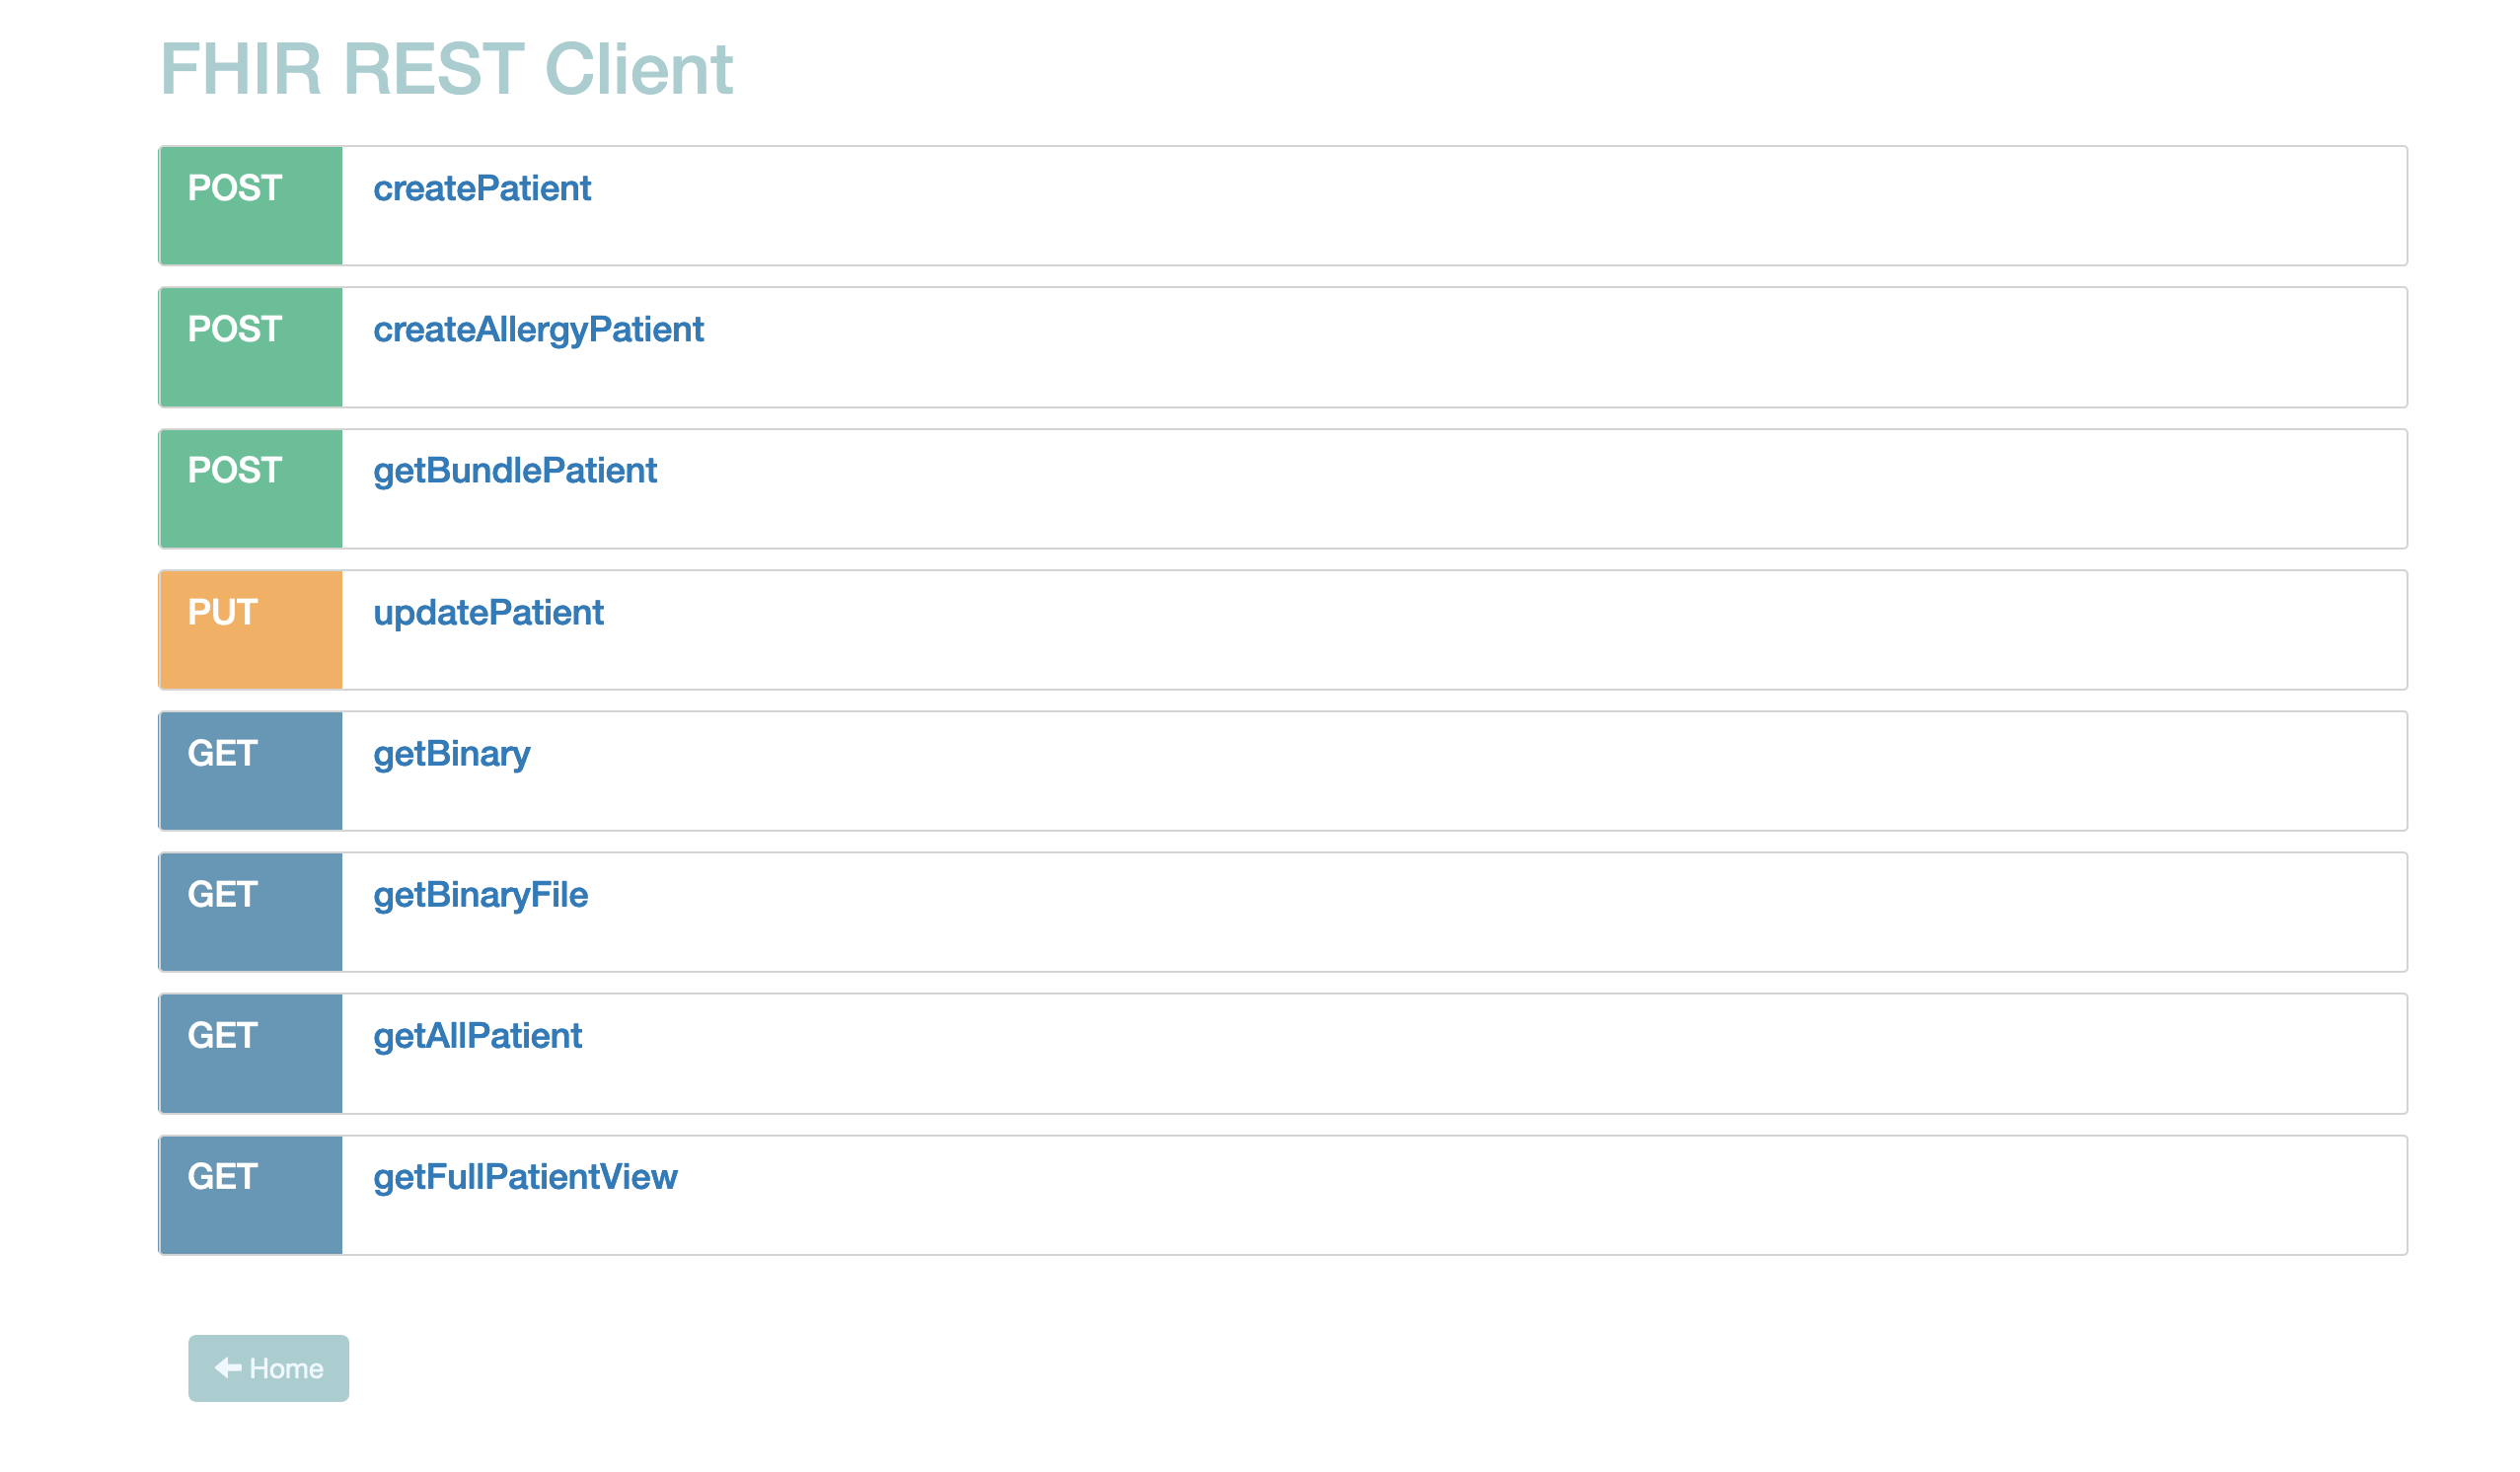Click POST badge beside createAllergyPatient

click(x=250, y=347)
